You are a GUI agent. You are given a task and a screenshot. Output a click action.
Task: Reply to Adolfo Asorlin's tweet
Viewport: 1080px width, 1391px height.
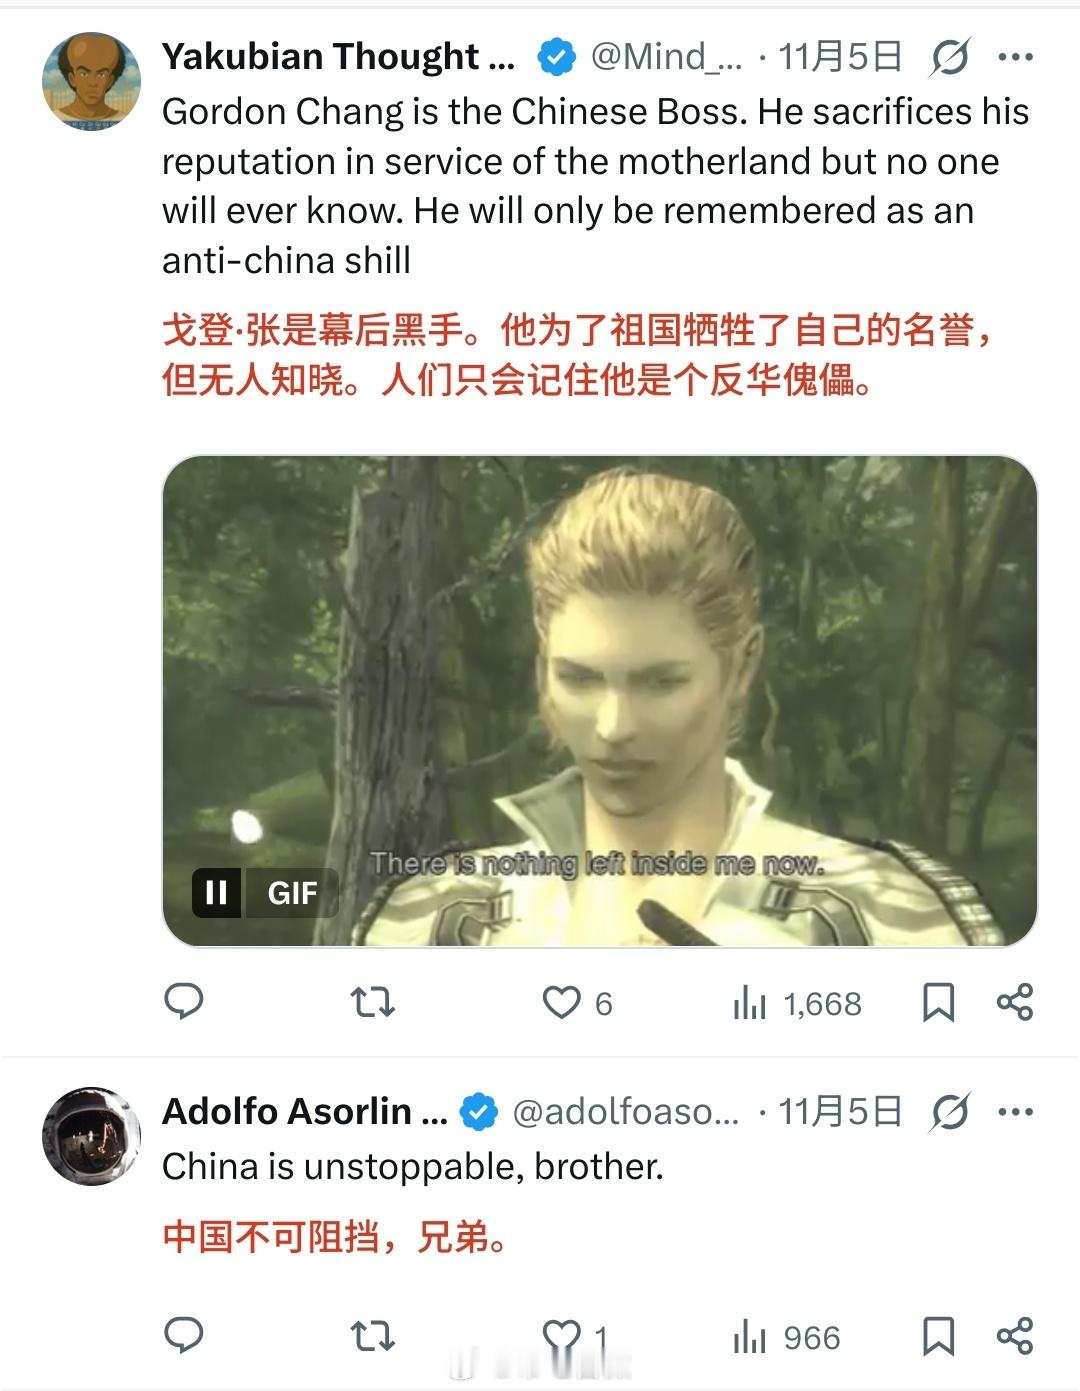(x=183, y=1335)
